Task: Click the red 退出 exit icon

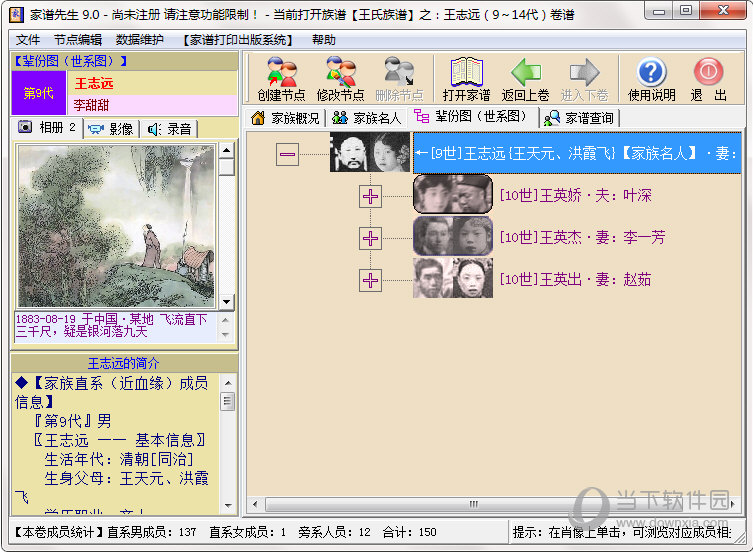Action: (x=708, y=79)
